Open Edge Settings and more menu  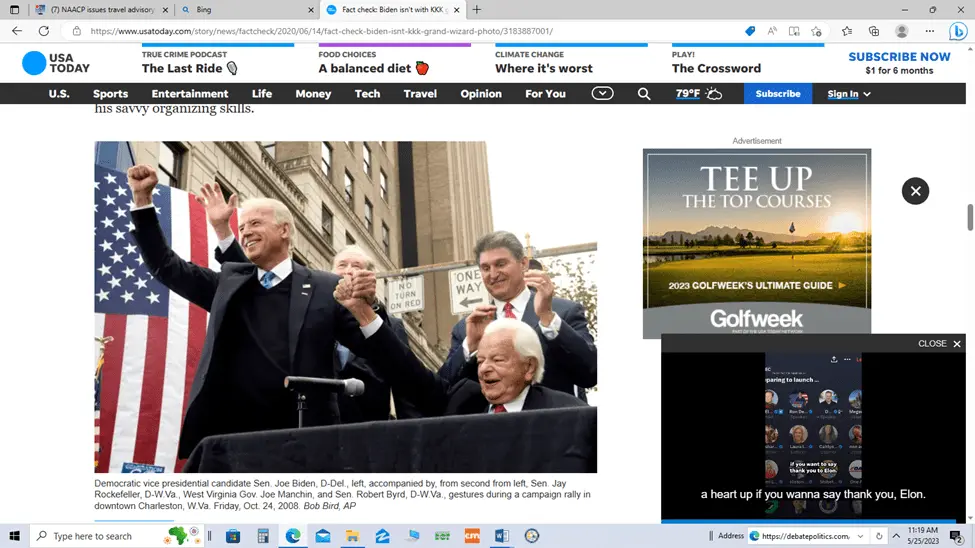coord(930,31)
